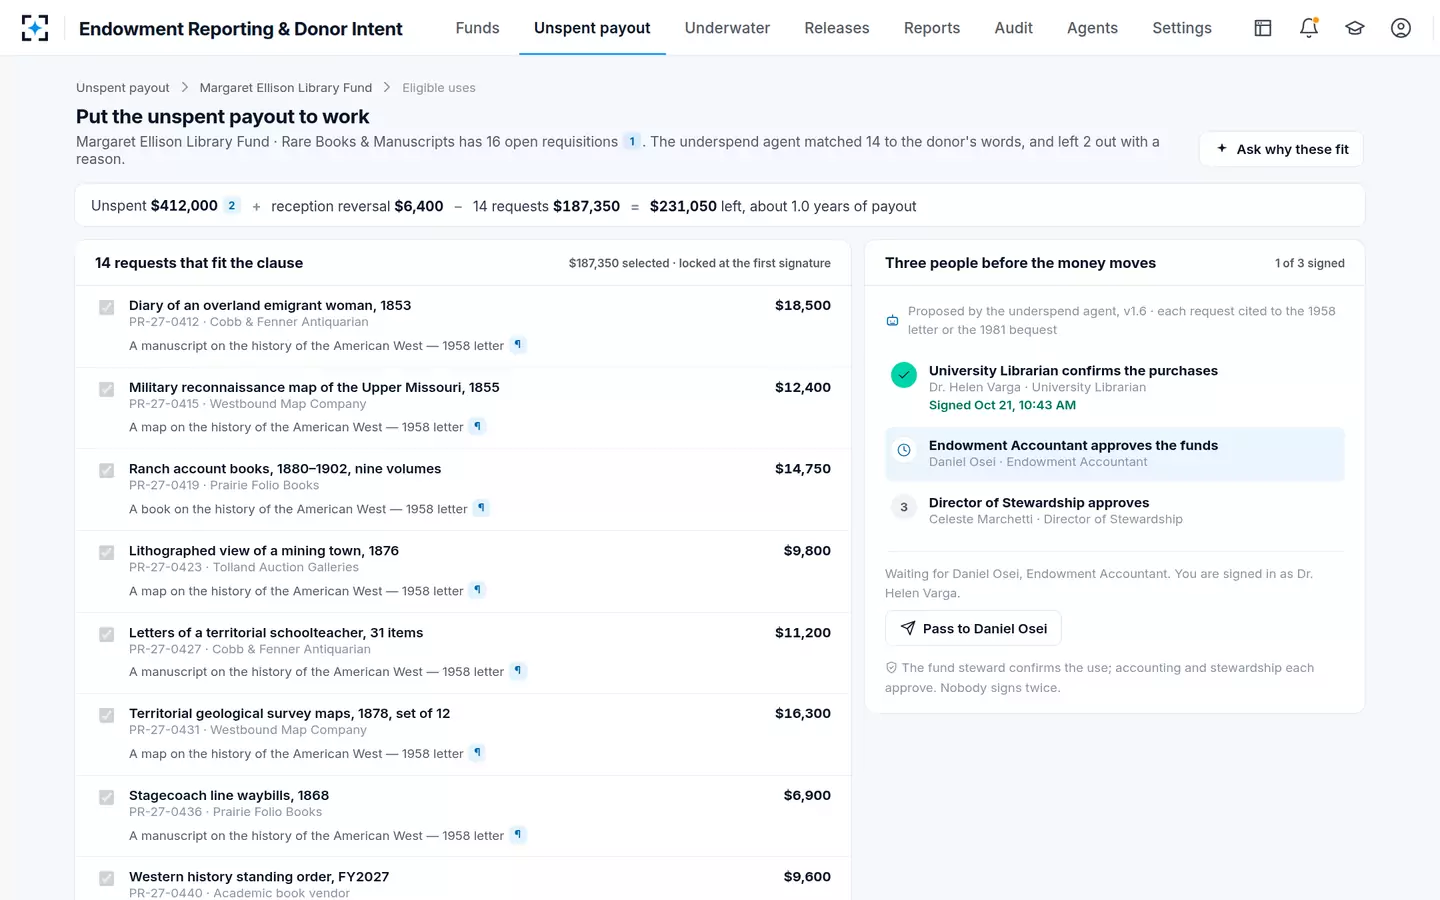Open Margaret Ellison Library Fund breadcrumb
Image resolution: width=1440 pixels, height=900 pixels.
[x=286, y=88]
